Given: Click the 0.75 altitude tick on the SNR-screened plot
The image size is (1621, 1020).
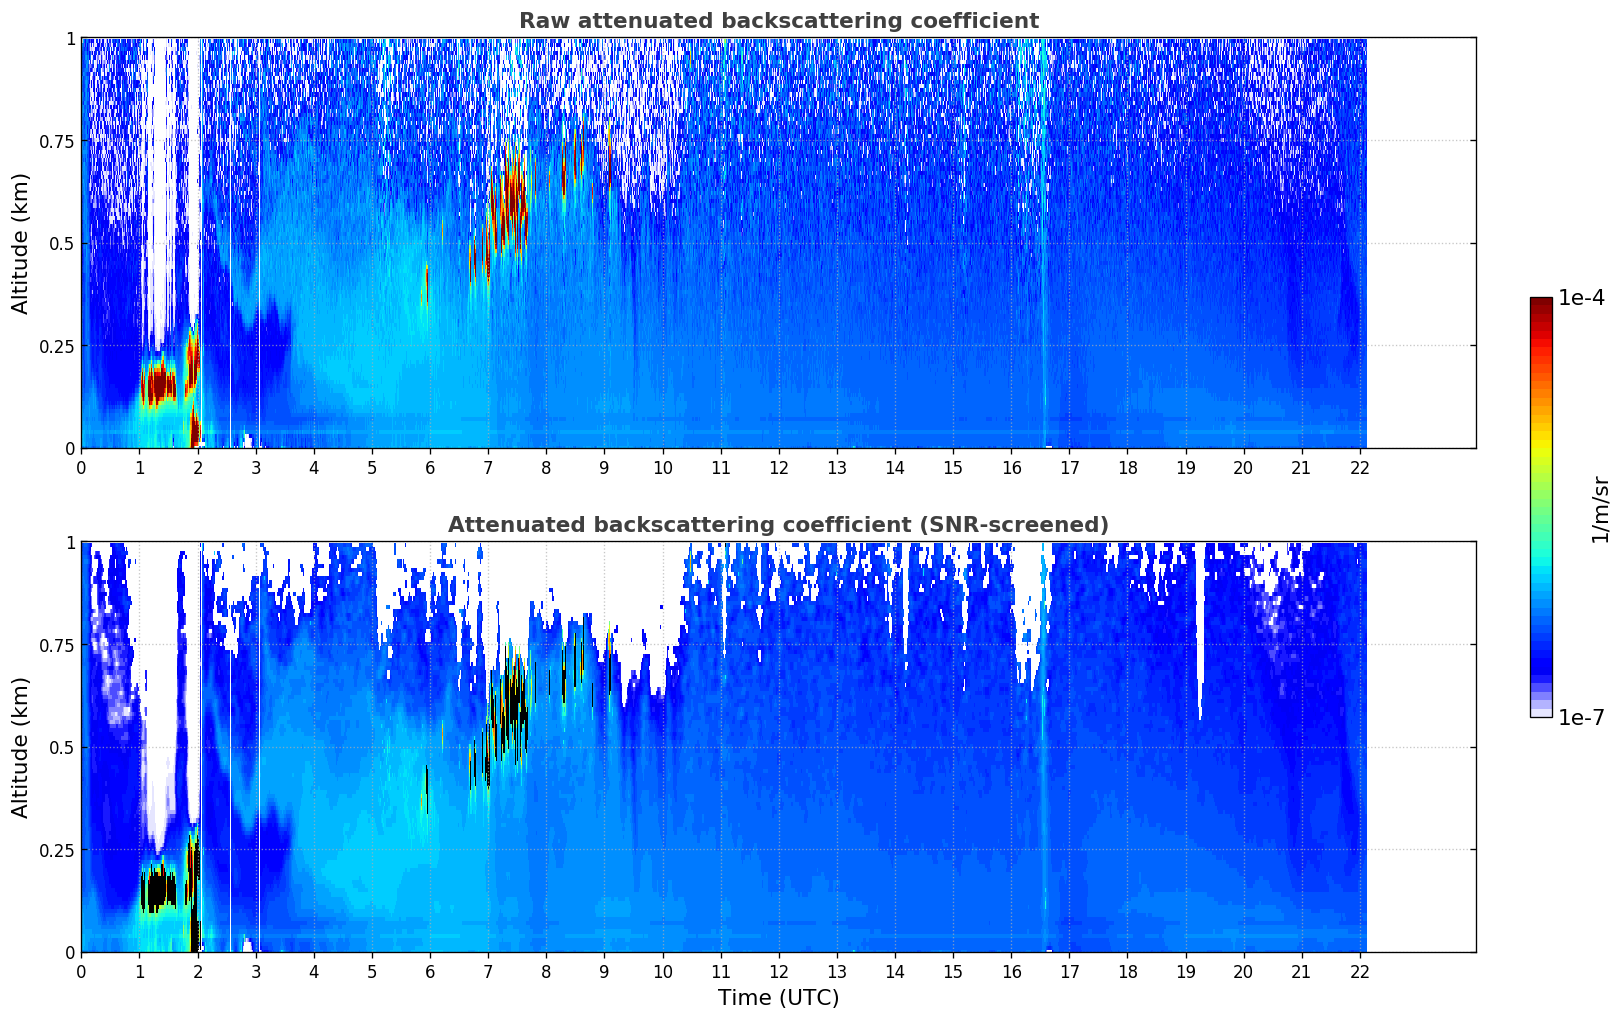Looking at the screenshot, I should (x=59, y=646).
